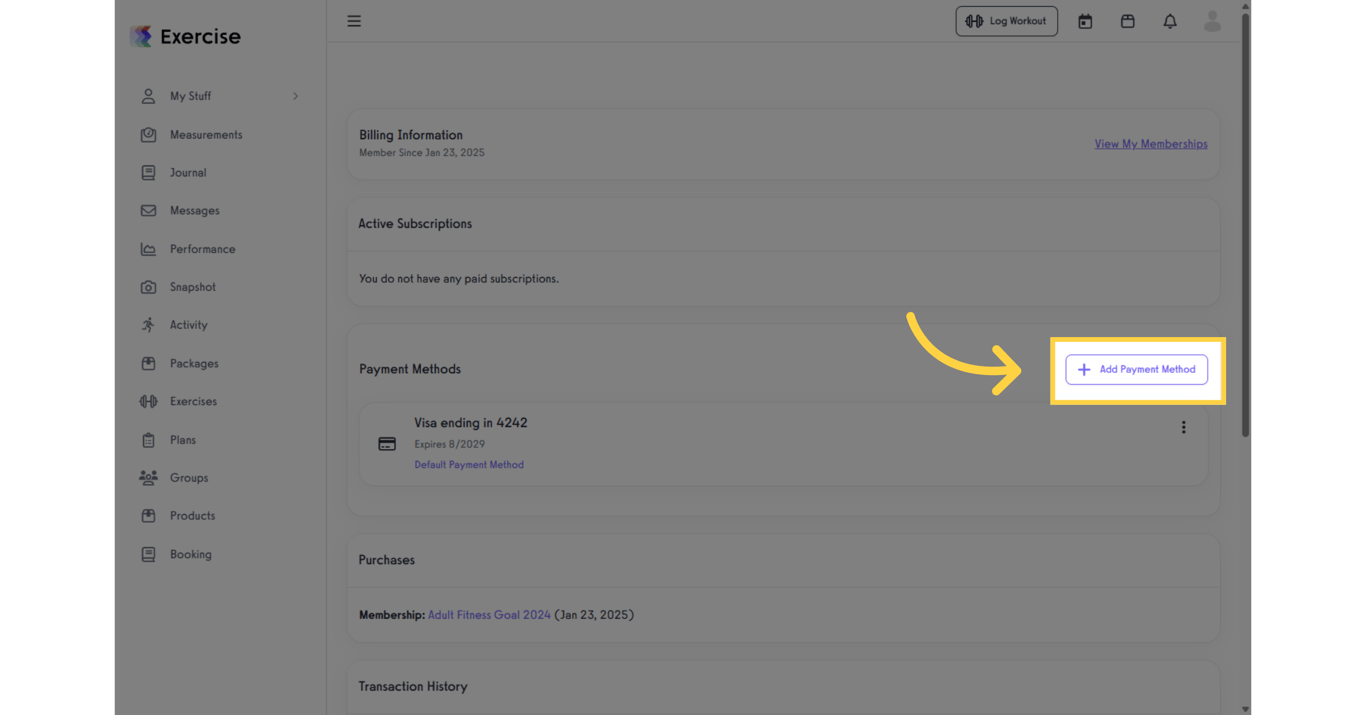The height and width of the screenshot is (715, 1366).
Task: Click the Groups people icon in sidebar
Action: click(x=148, y=477)
